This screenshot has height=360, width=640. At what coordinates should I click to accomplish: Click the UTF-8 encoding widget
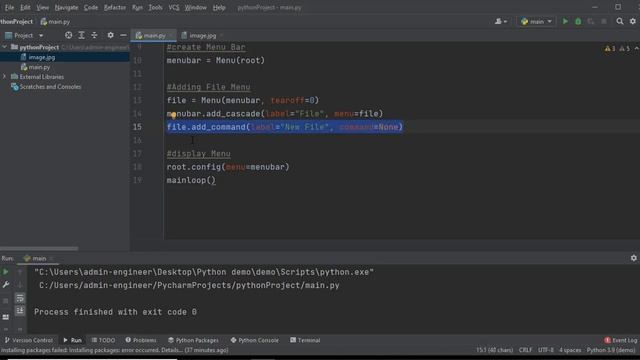(x=546, y=350)
